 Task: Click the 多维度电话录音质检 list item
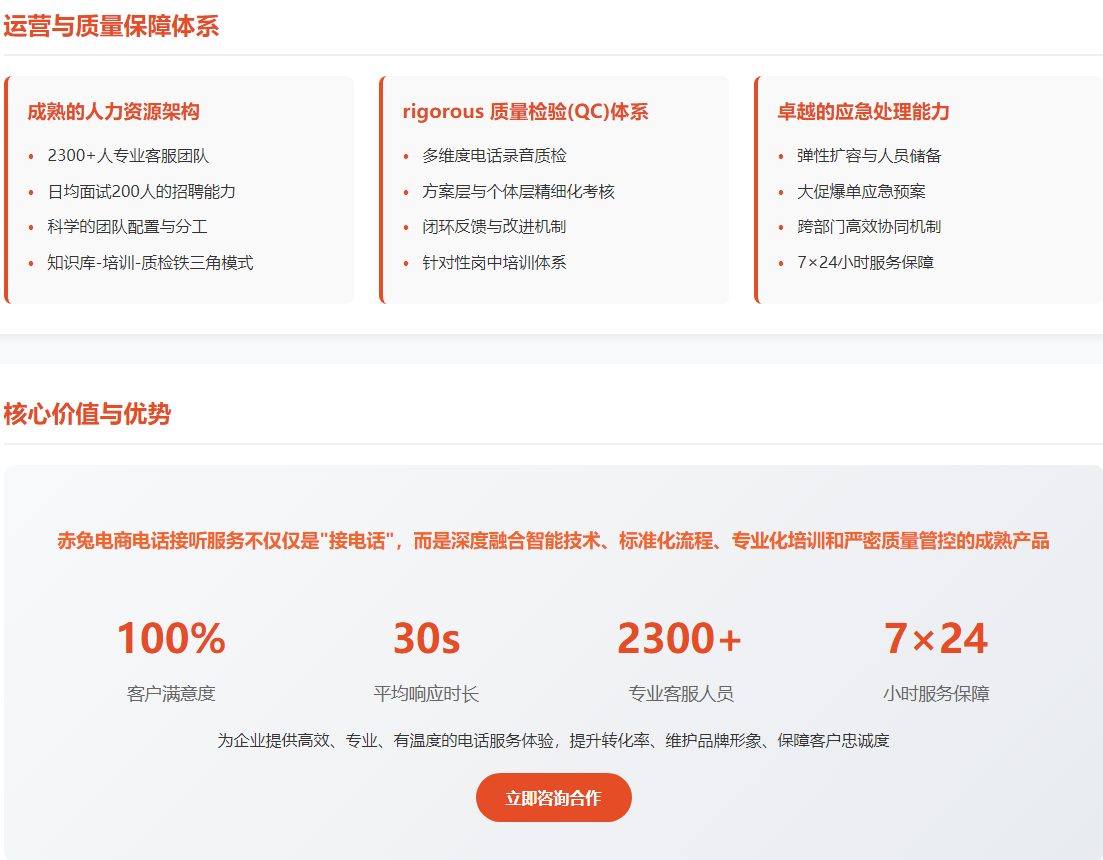tap(494, 156)
